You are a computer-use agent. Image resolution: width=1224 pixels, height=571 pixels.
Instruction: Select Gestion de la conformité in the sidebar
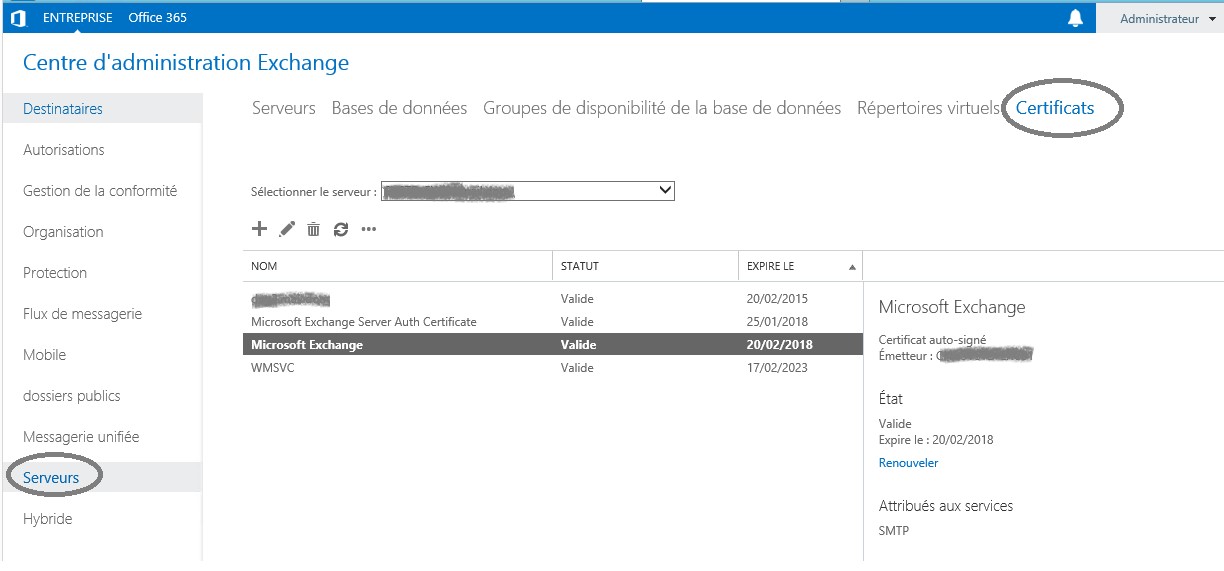coord(100,191)
